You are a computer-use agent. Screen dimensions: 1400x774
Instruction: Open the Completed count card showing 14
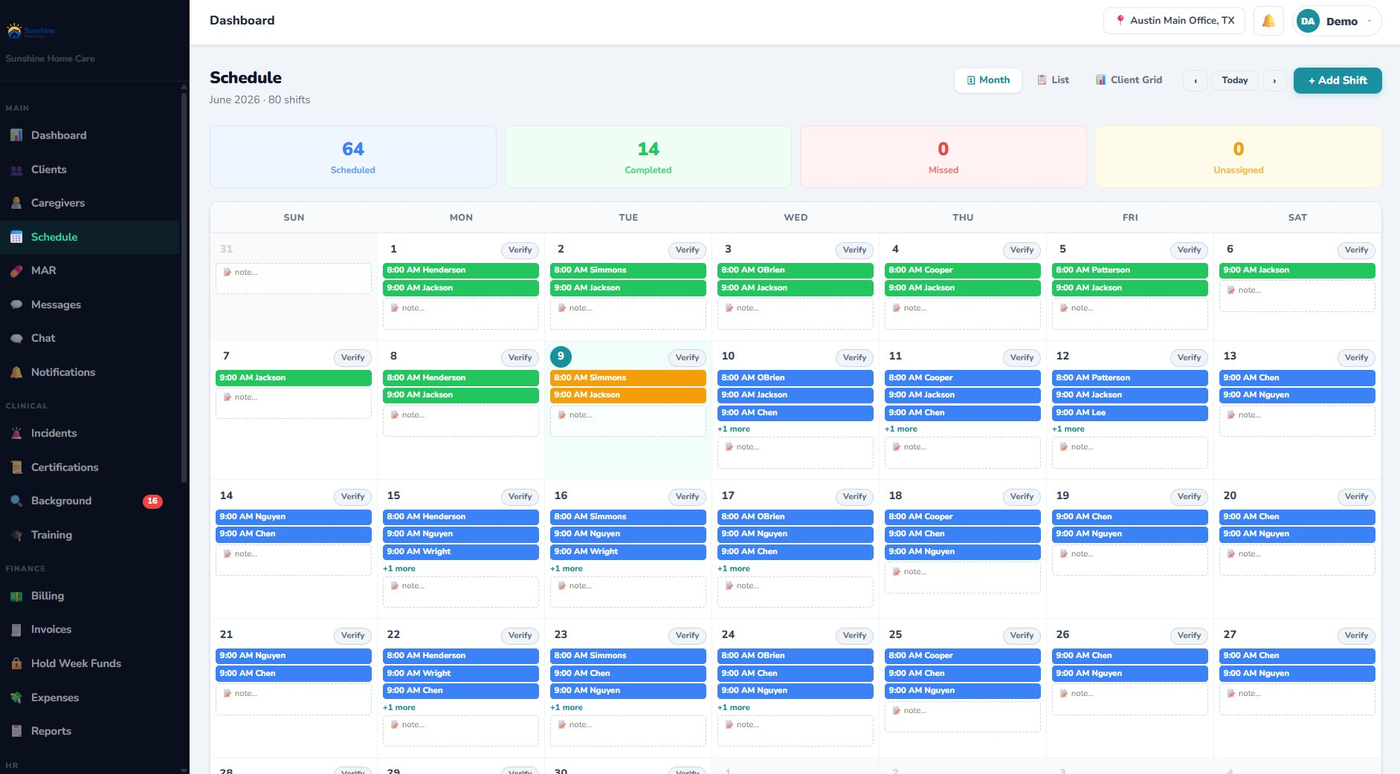pyautogui.click(x=648, y=157)
